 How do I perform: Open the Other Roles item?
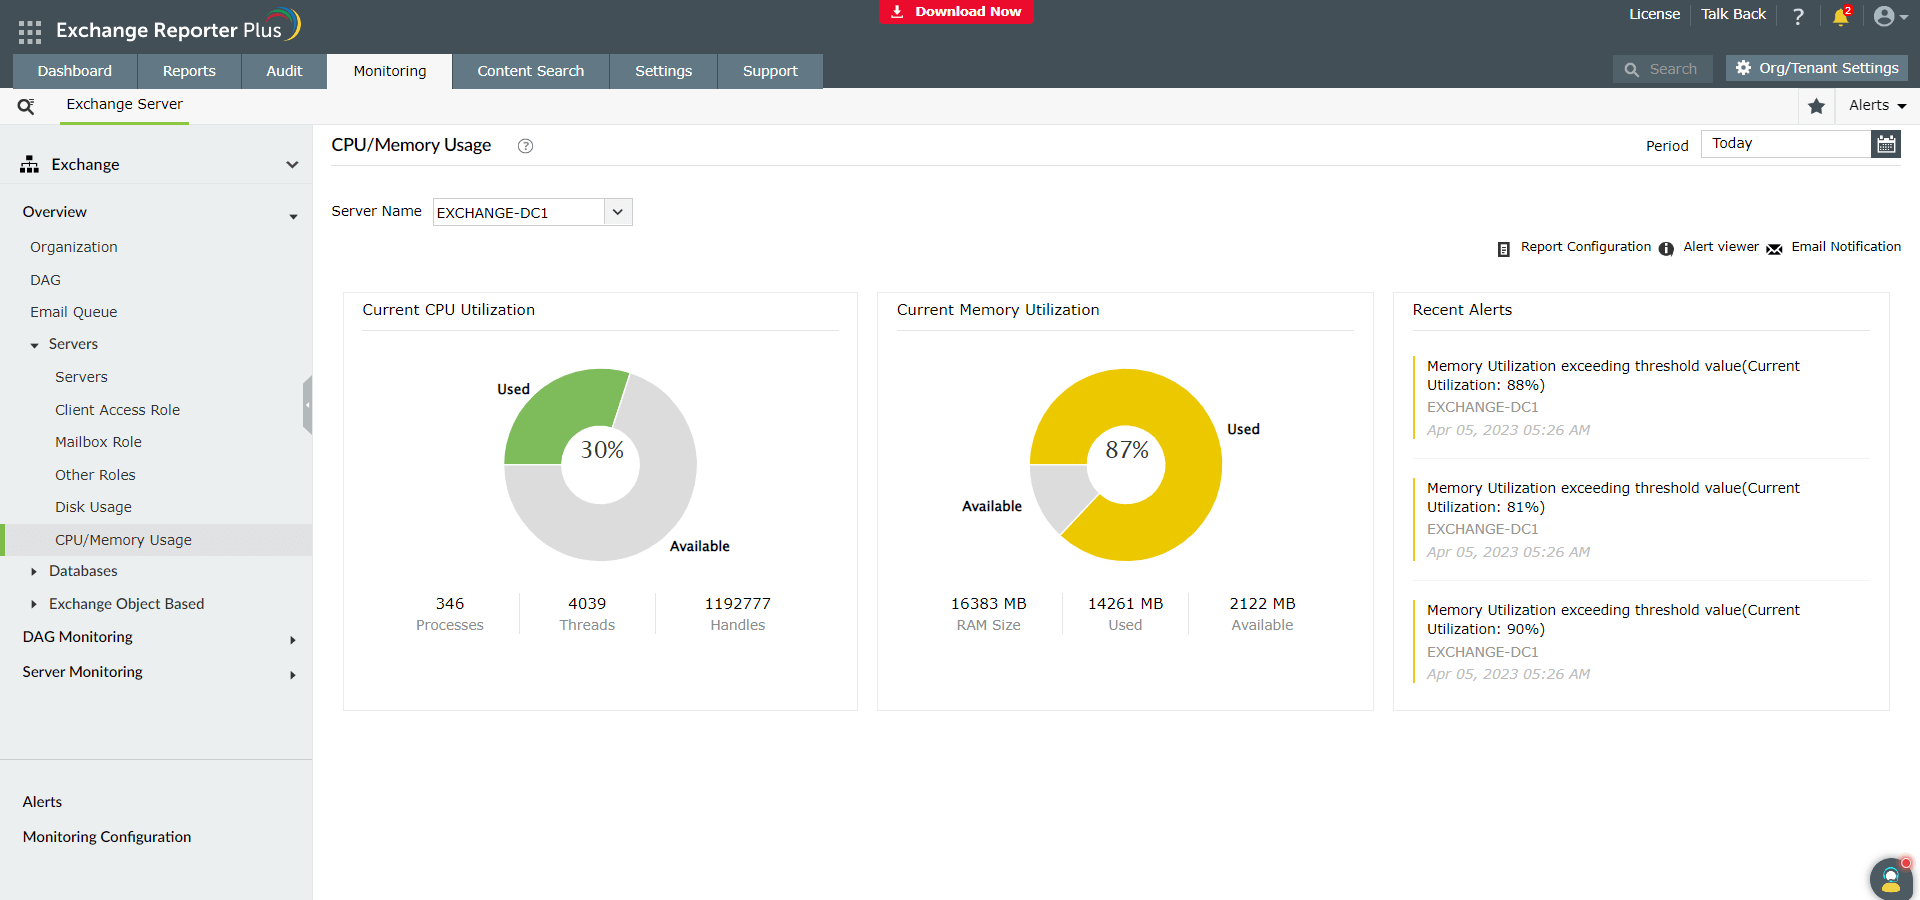(95, 475)
